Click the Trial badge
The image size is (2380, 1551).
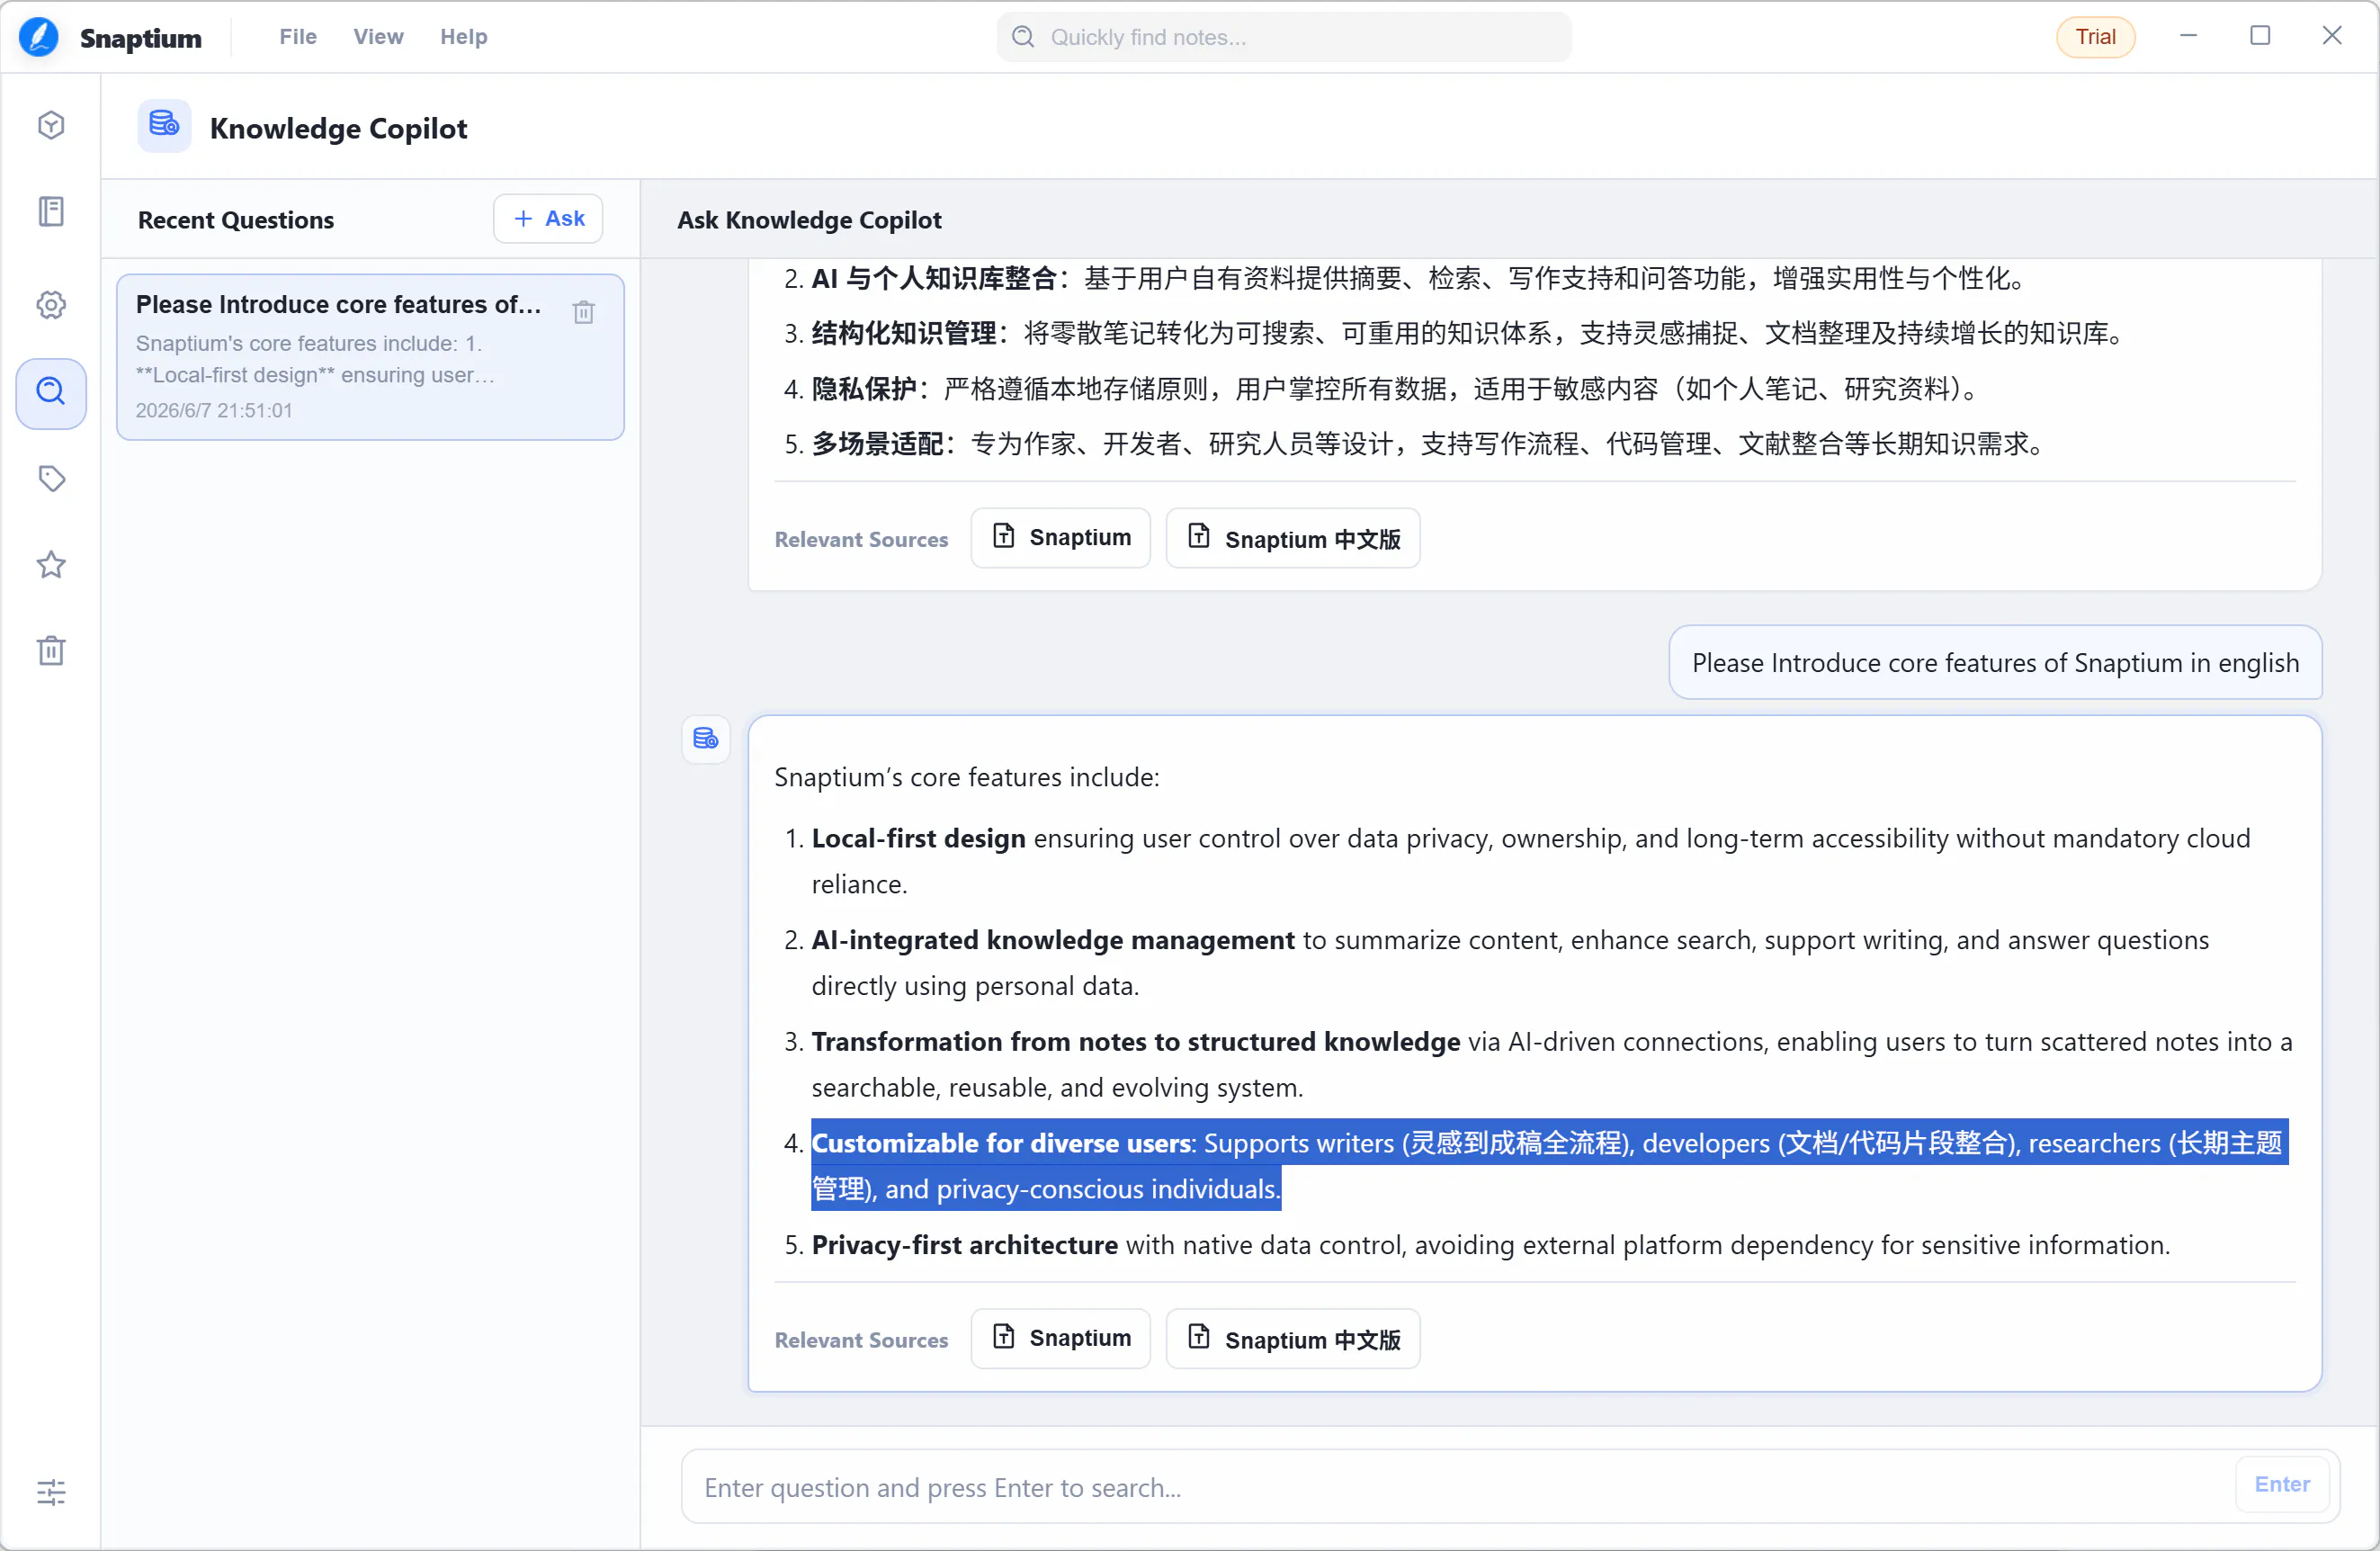tap(2095, 37)
